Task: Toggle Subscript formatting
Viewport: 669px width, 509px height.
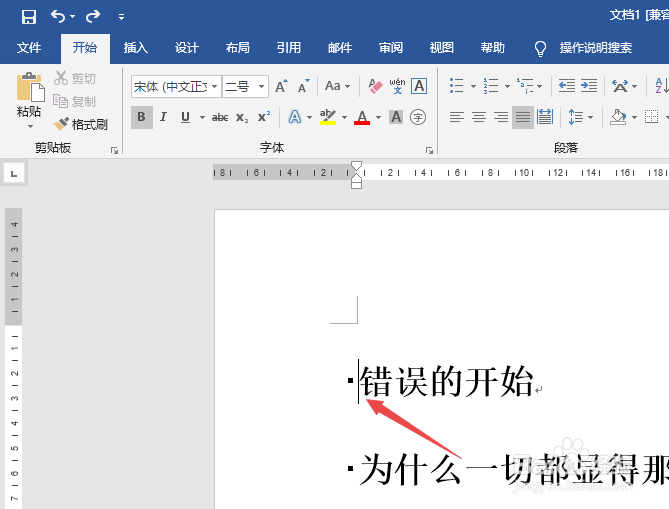Action: coord(242,117)
